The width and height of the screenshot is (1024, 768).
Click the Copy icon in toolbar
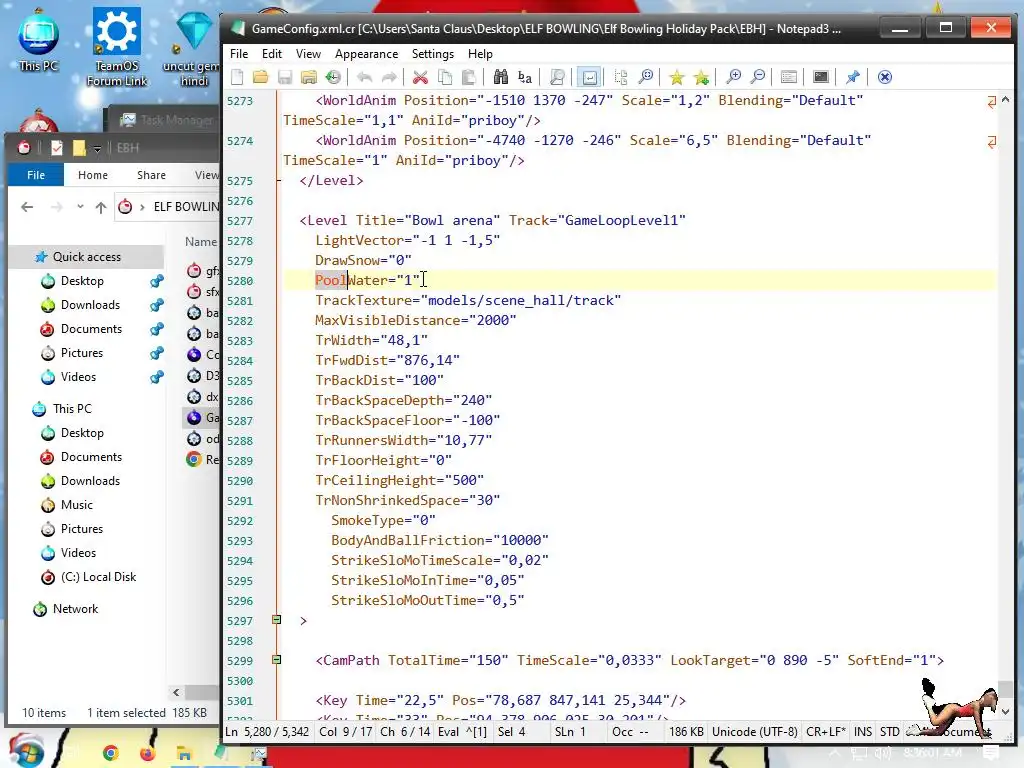click(x=445, y=77)
